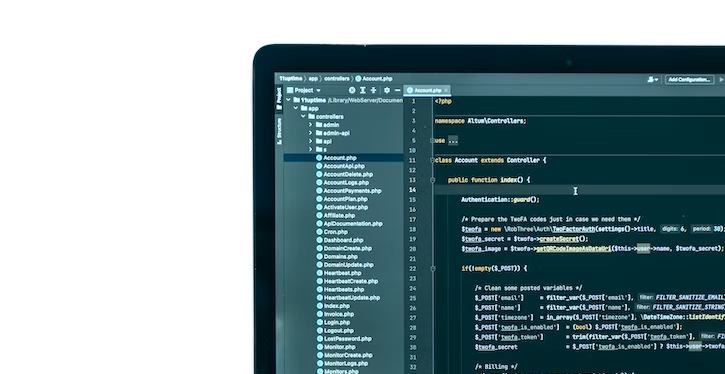Click the Add Configuration button
This screenshot has height=374, width=725.
[689, 80]
